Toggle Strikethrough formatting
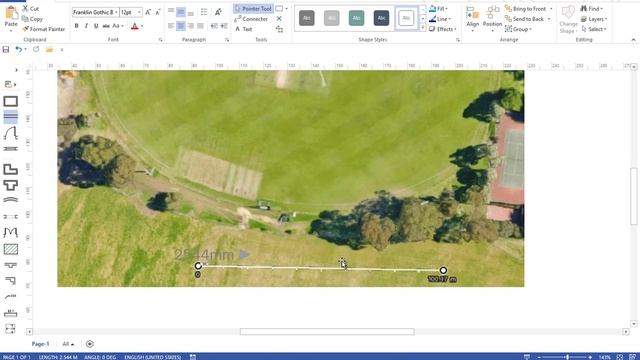The width and height of the screenshot is (640, 360). click(x=106, y=26)
